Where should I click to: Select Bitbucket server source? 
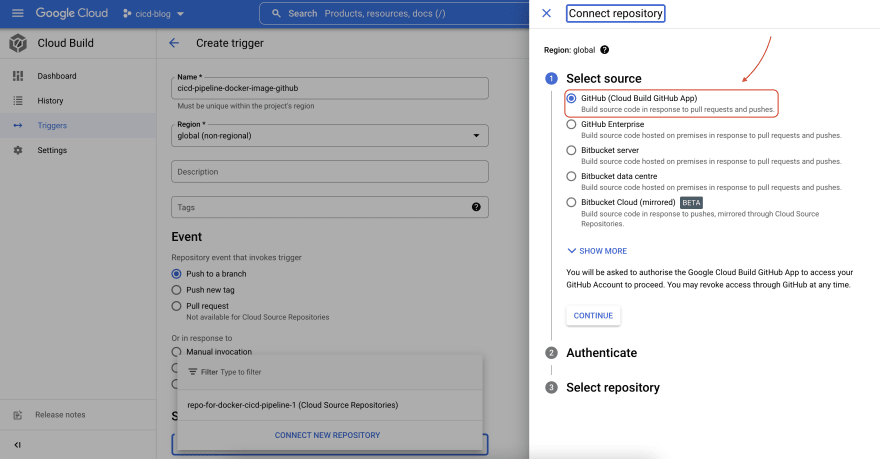coord(571,150)
